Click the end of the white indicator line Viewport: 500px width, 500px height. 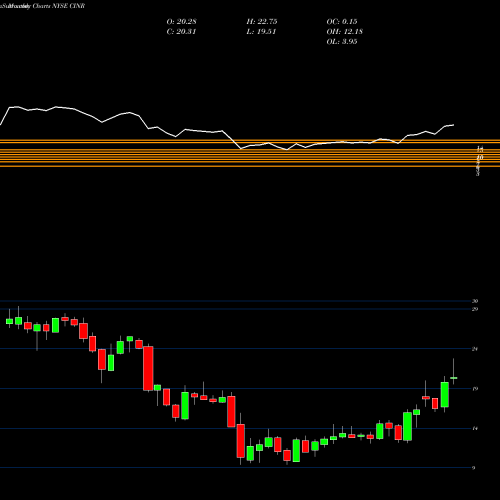(454, 125)
